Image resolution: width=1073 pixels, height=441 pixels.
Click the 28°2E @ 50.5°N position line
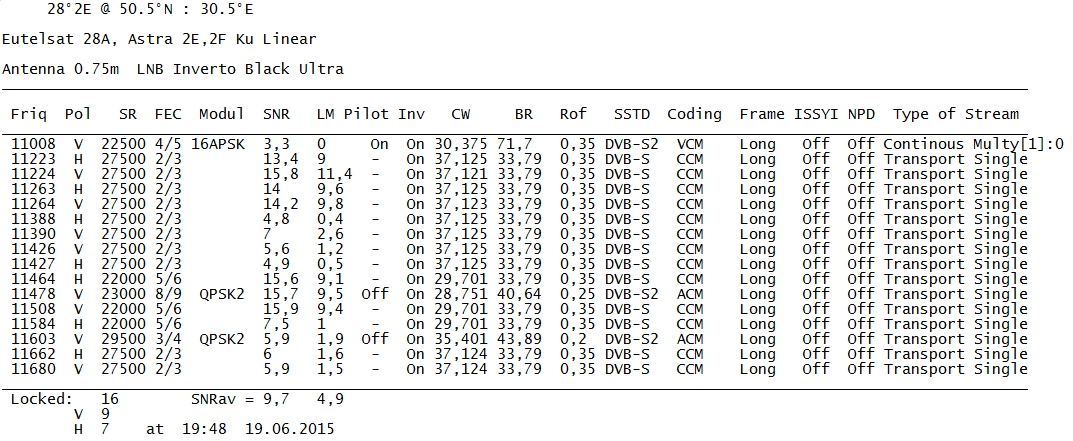pos(151,10)
